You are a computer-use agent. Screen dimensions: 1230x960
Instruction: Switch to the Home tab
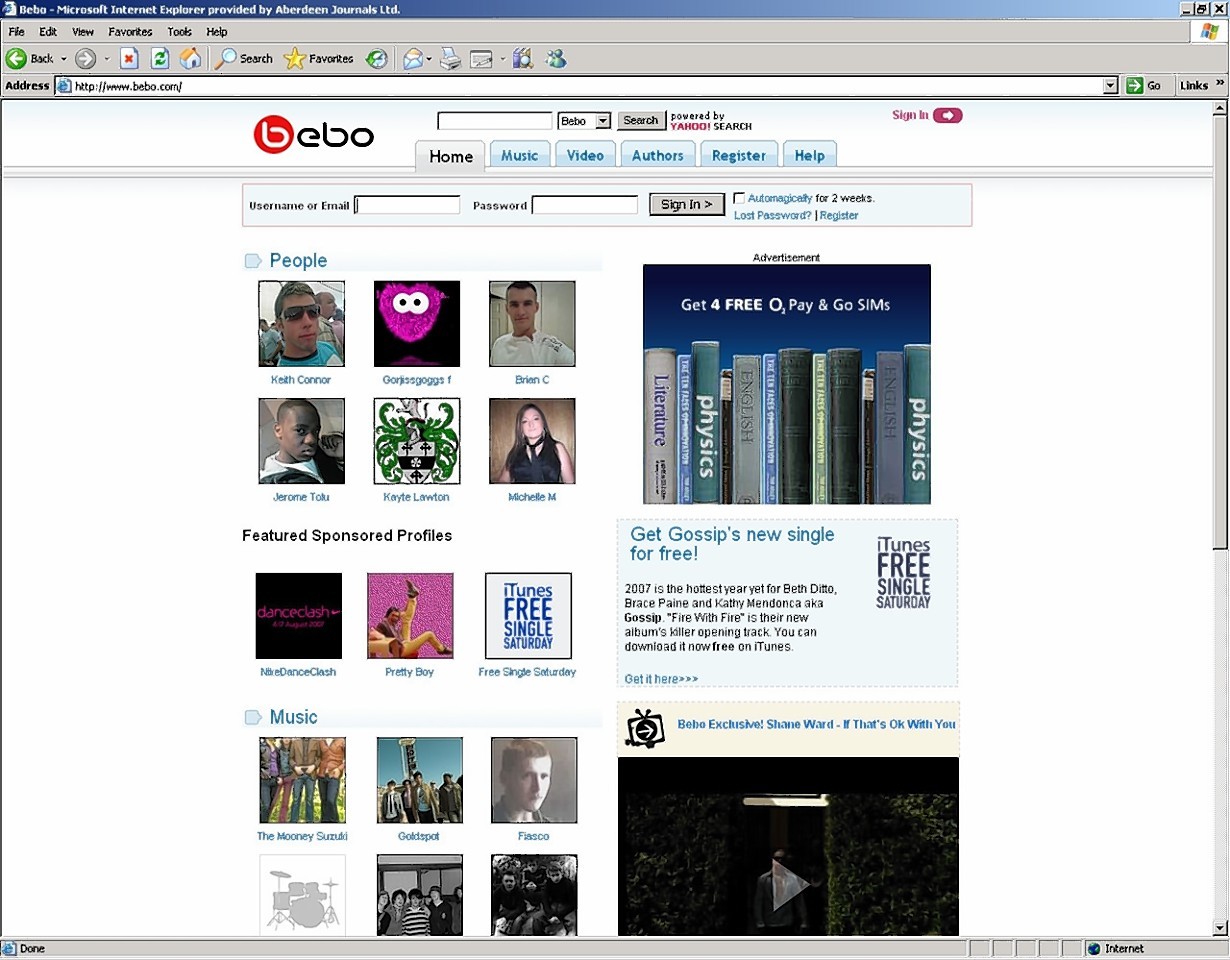pos(451,156)
